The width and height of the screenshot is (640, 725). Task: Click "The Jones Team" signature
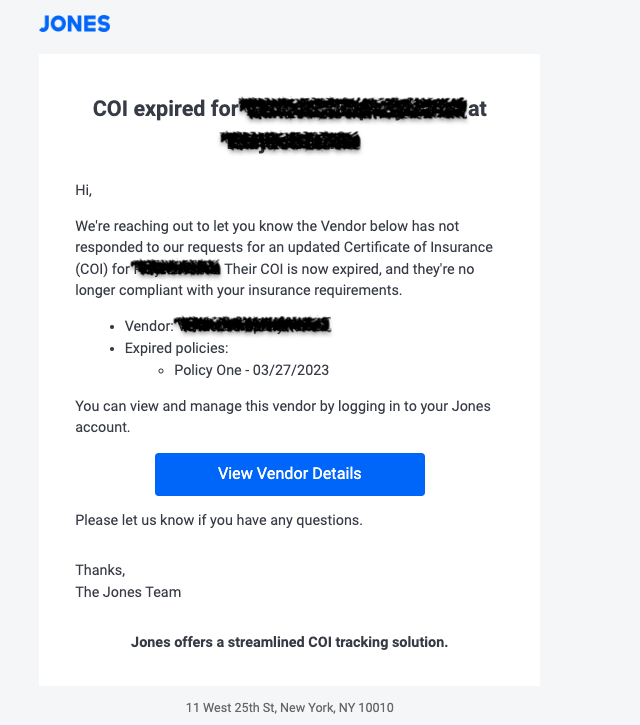click(x=128, y=592)
